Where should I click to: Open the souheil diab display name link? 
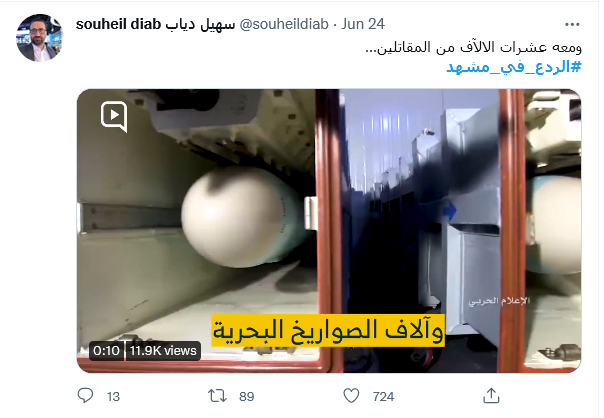coord(155,24)
